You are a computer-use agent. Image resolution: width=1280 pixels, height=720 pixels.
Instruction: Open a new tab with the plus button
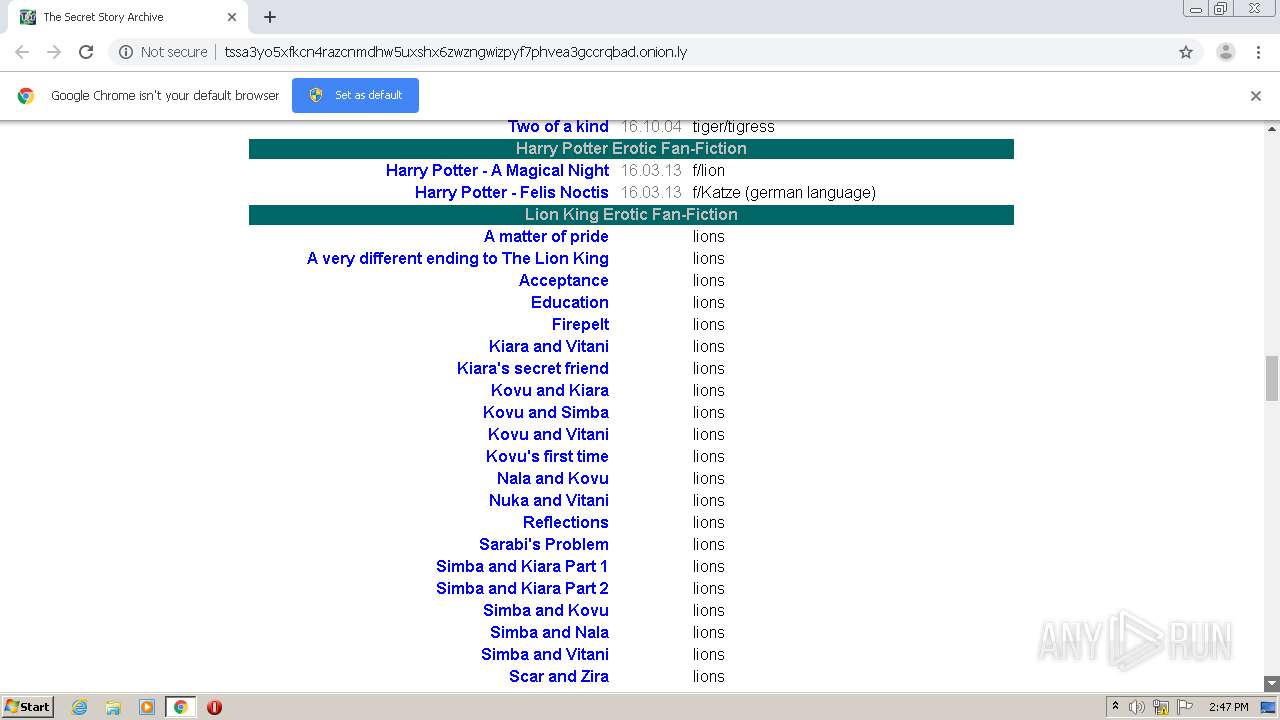click(270, 17)
